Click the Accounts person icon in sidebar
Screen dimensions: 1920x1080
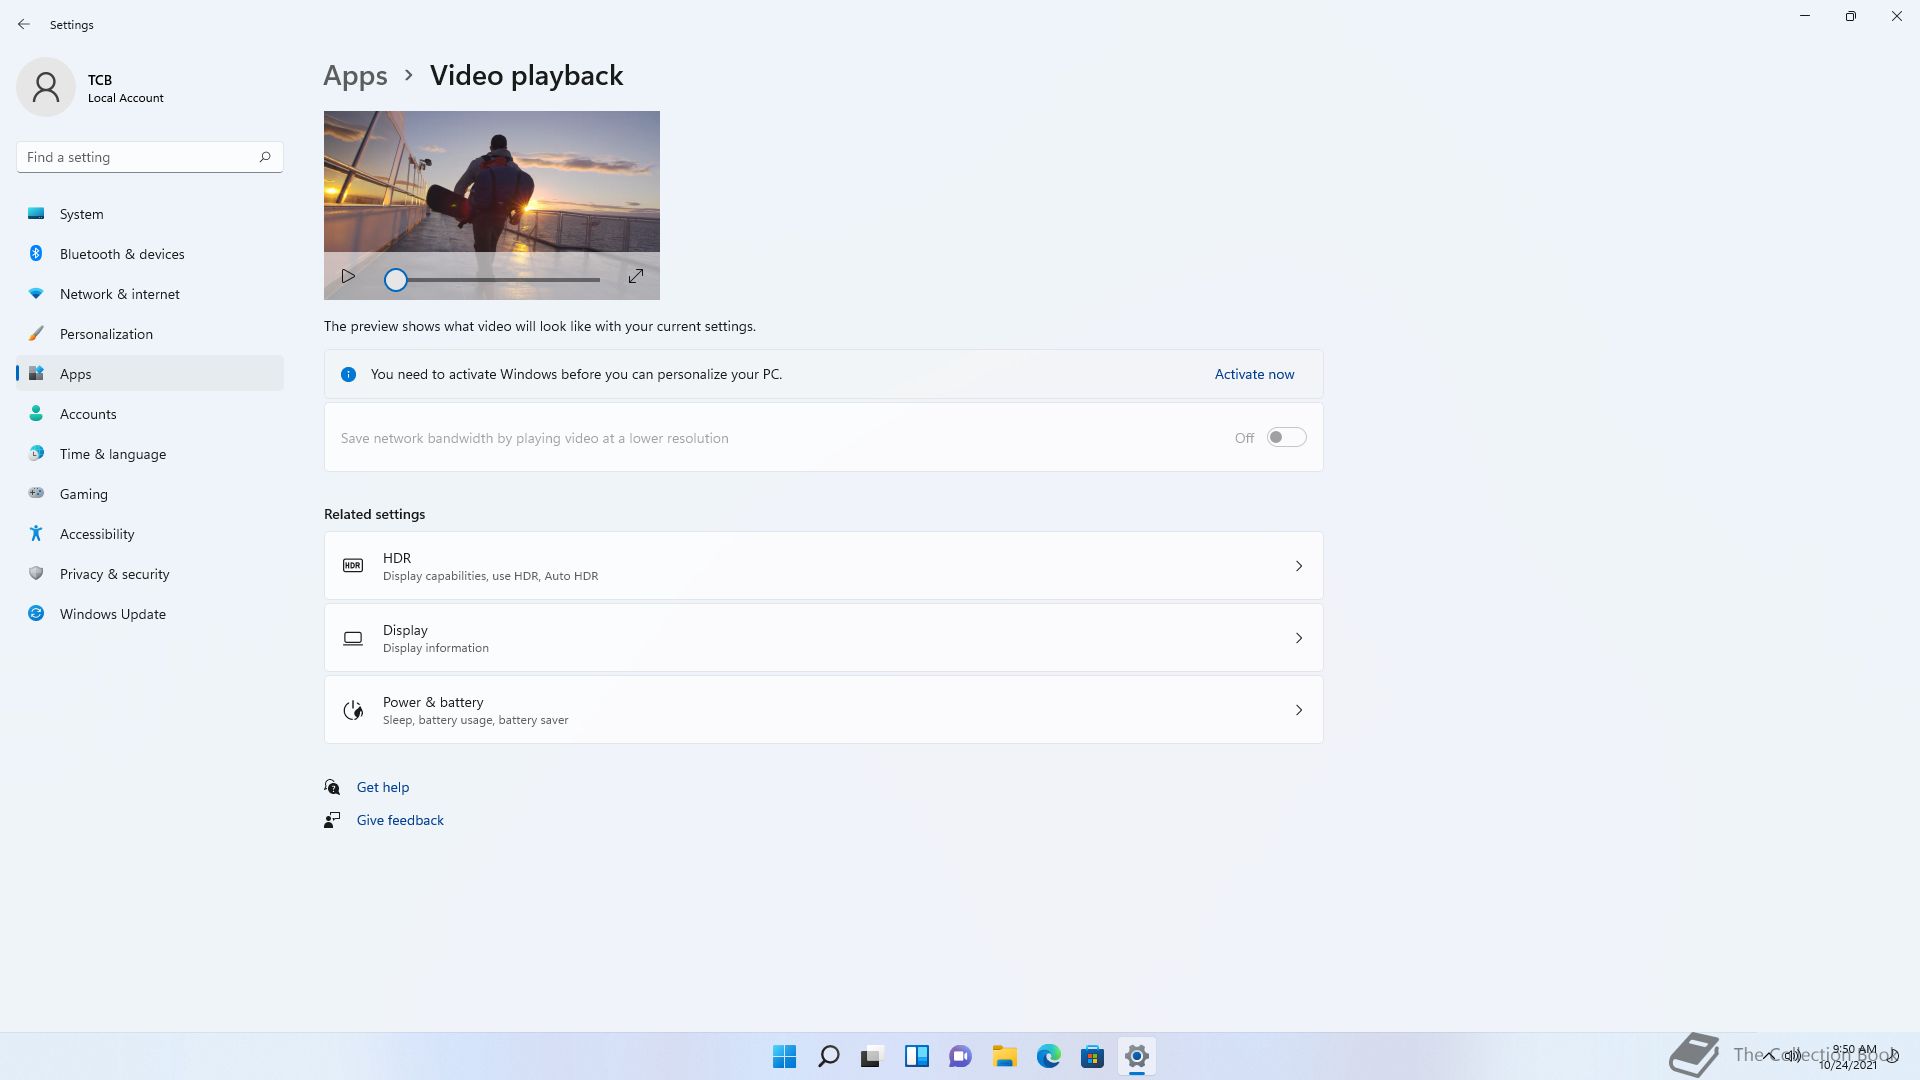[x=36, y=413]
